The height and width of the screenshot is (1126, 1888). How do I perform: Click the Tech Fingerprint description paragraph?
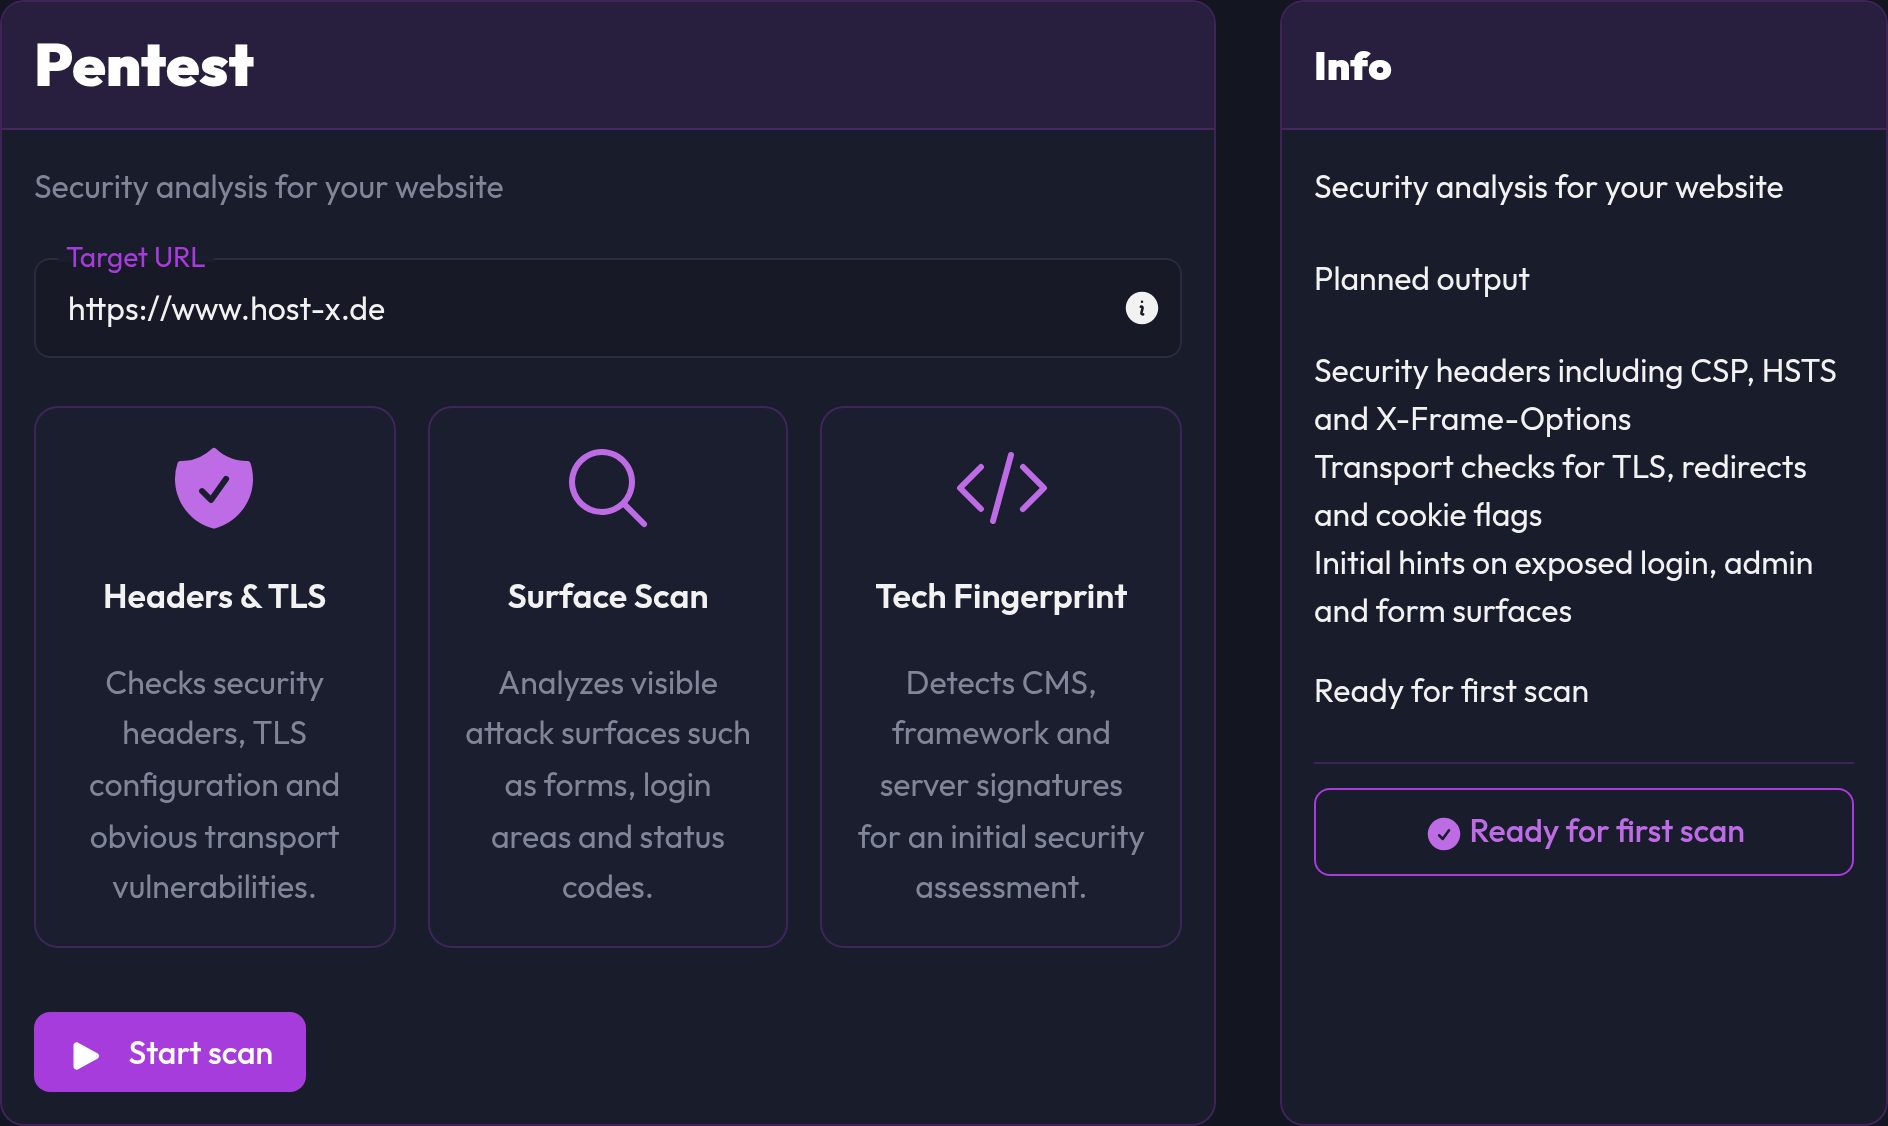coord(1001,785)
